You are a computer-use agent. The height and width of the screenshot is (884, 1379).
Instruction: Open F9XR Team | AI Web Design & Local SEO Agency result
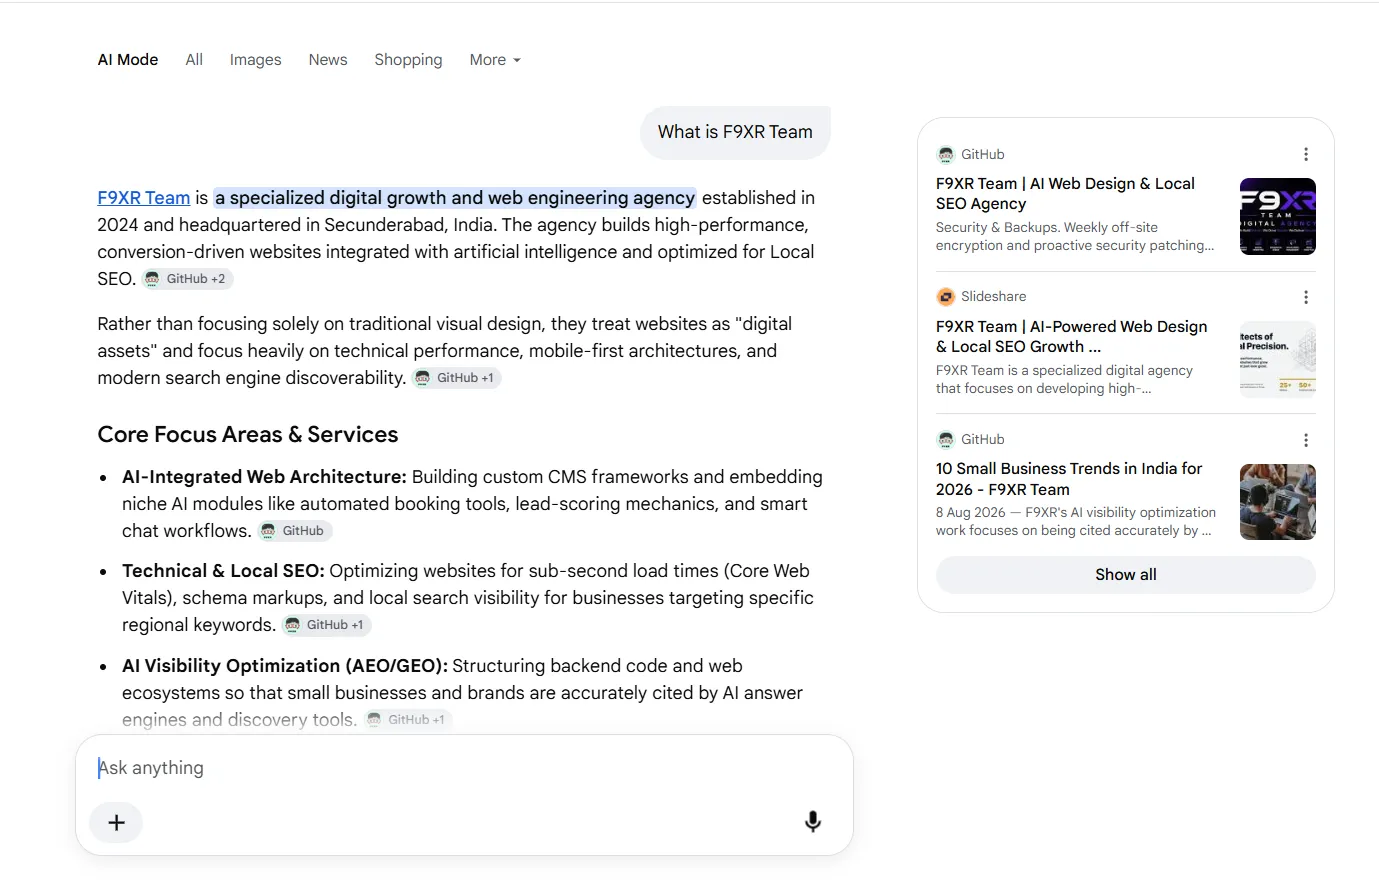[1065, 194]
